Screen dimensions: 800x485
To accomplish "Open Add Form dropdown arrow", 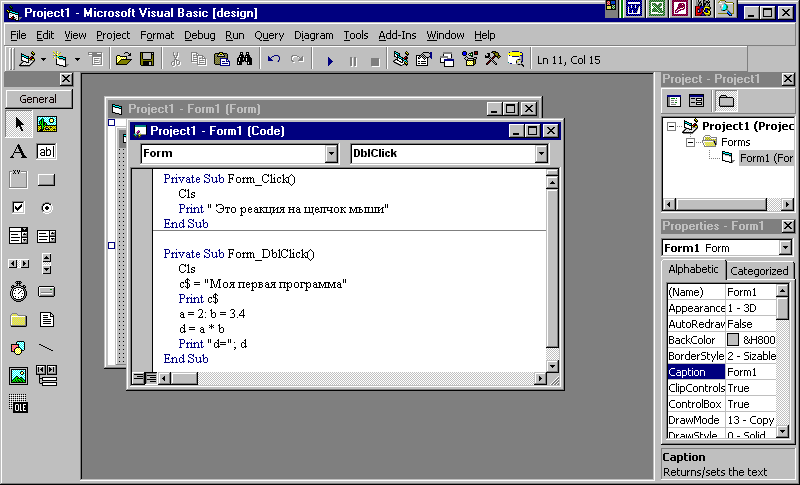I will pyautogui.click(x=77, y=60).
